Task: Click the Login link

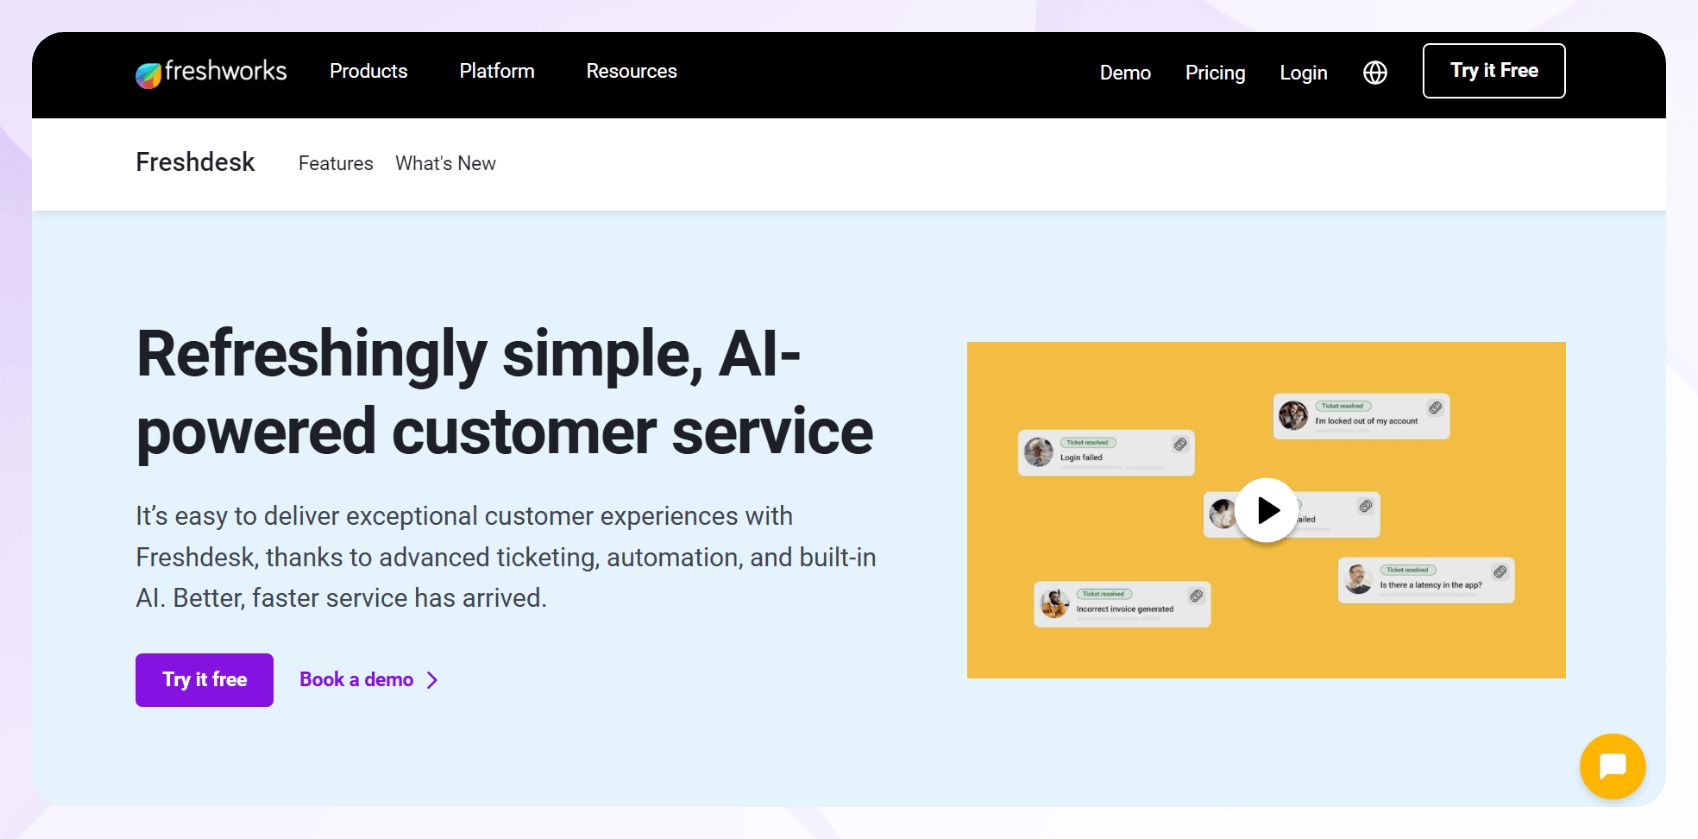Action: [x=1303, y=73]
